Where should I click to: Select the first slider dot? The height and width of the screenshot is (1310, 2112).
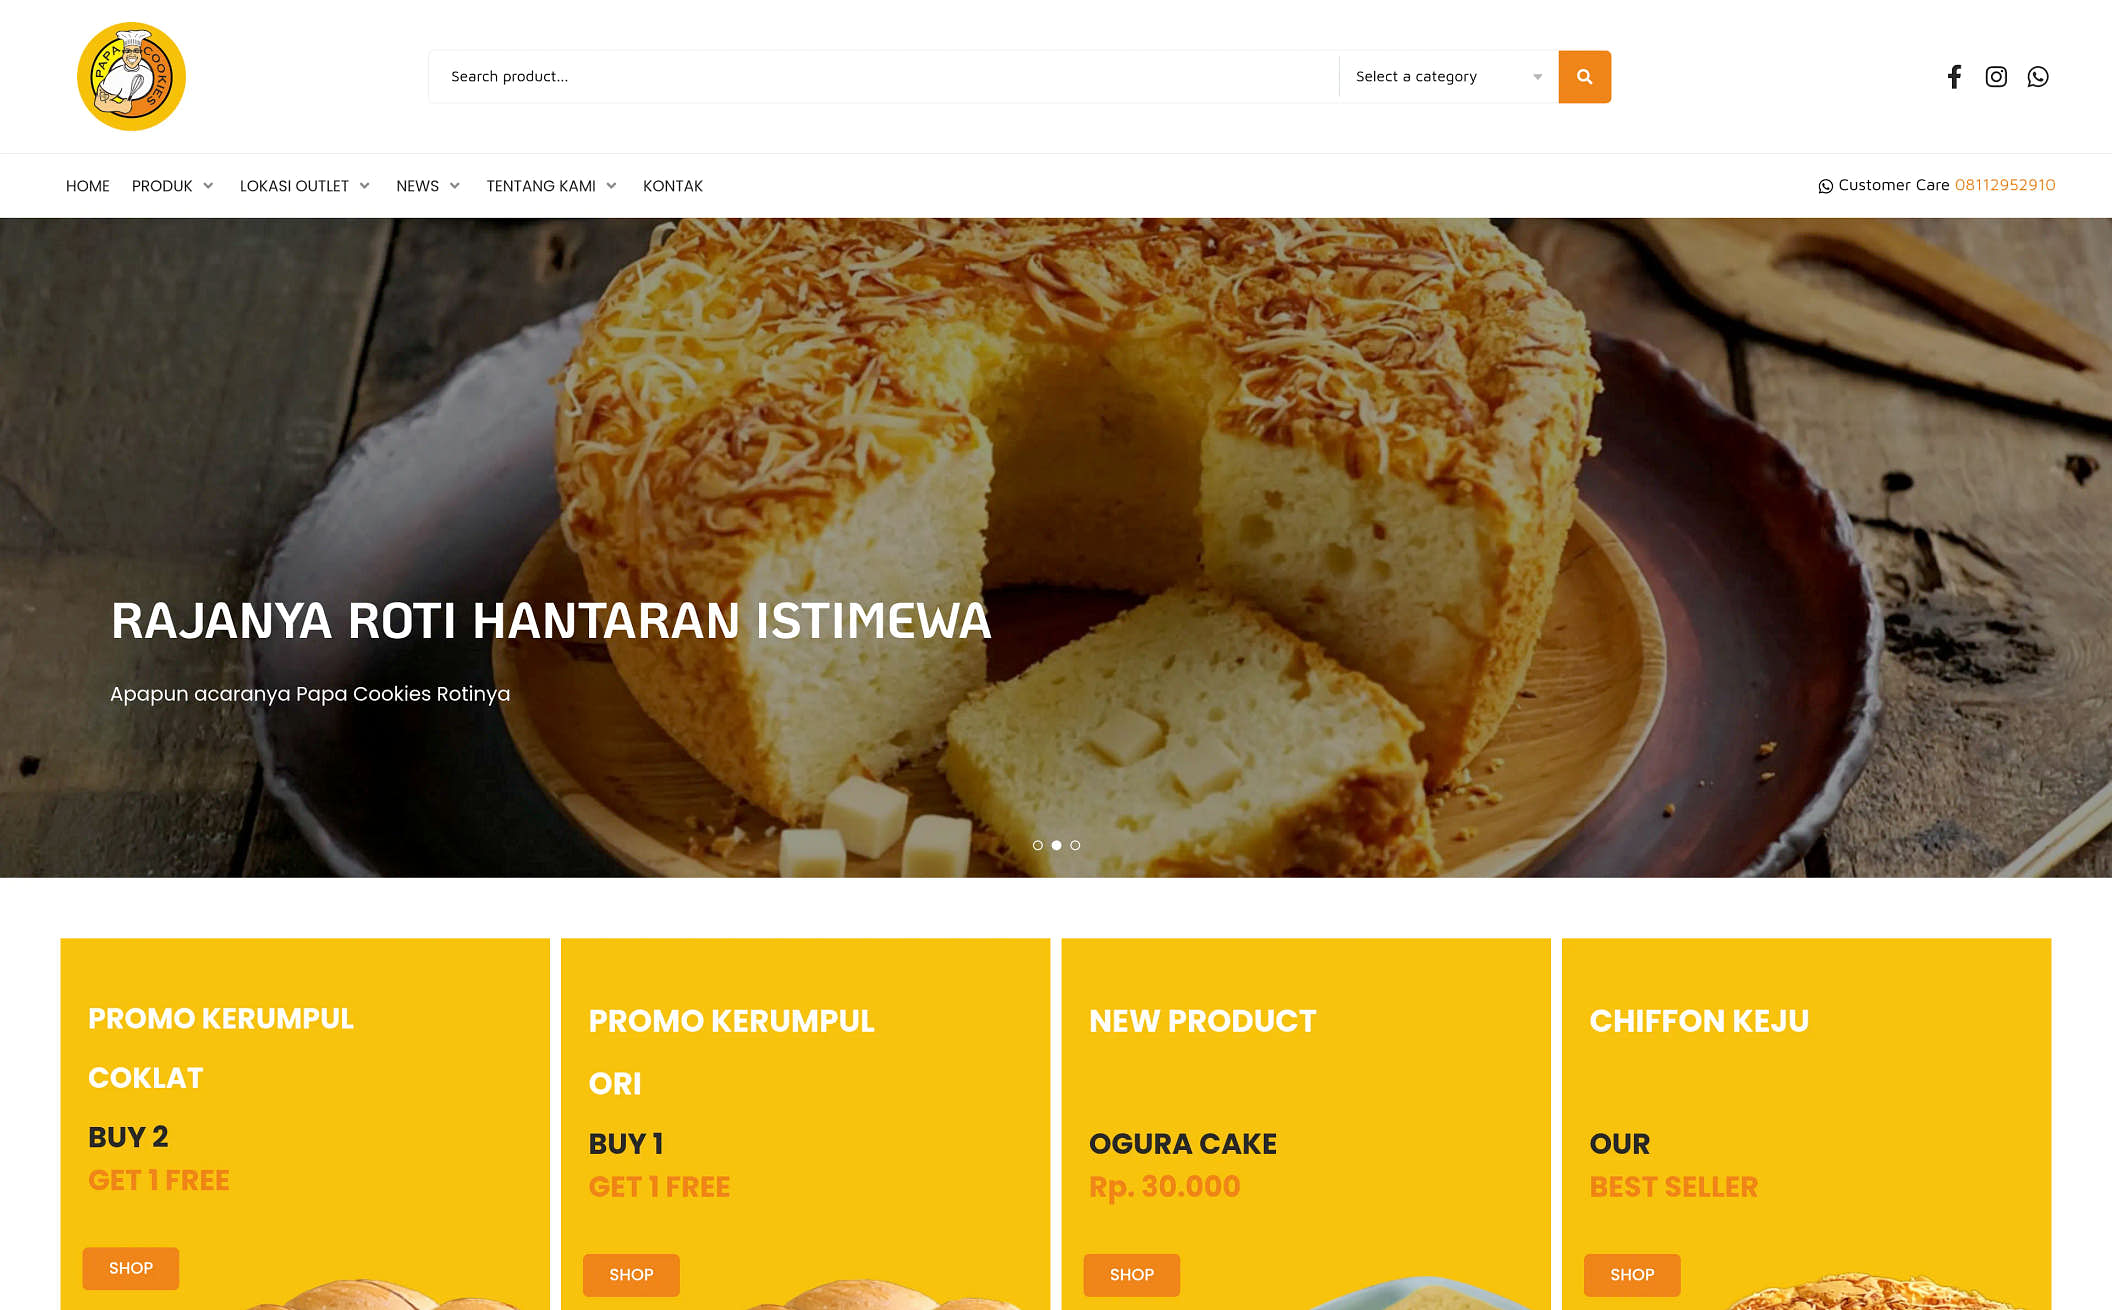1037,845
